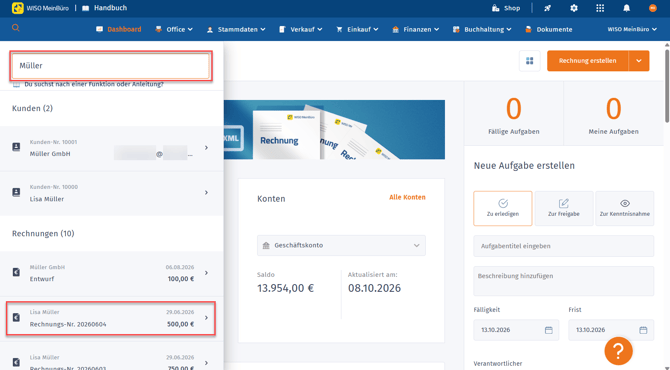
Task: Open Müller GmbH customer result chevron
Action: point(206,147)
